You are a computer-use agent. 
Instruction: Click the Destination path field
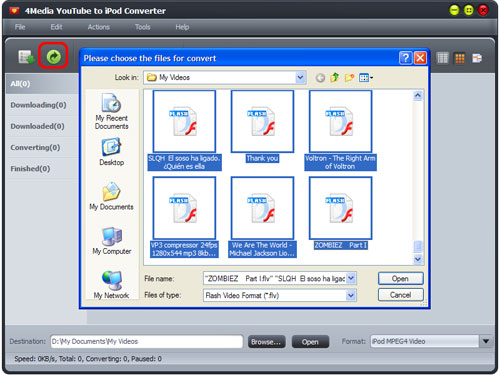[147, 342]
